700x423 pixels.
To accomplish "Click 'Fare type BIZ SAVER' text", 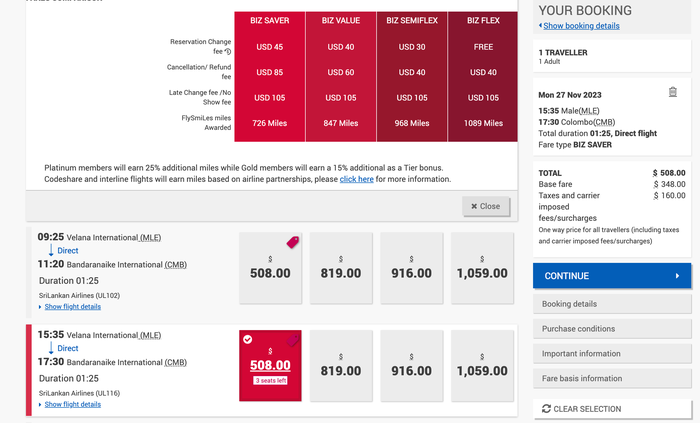I will [575, 145].
